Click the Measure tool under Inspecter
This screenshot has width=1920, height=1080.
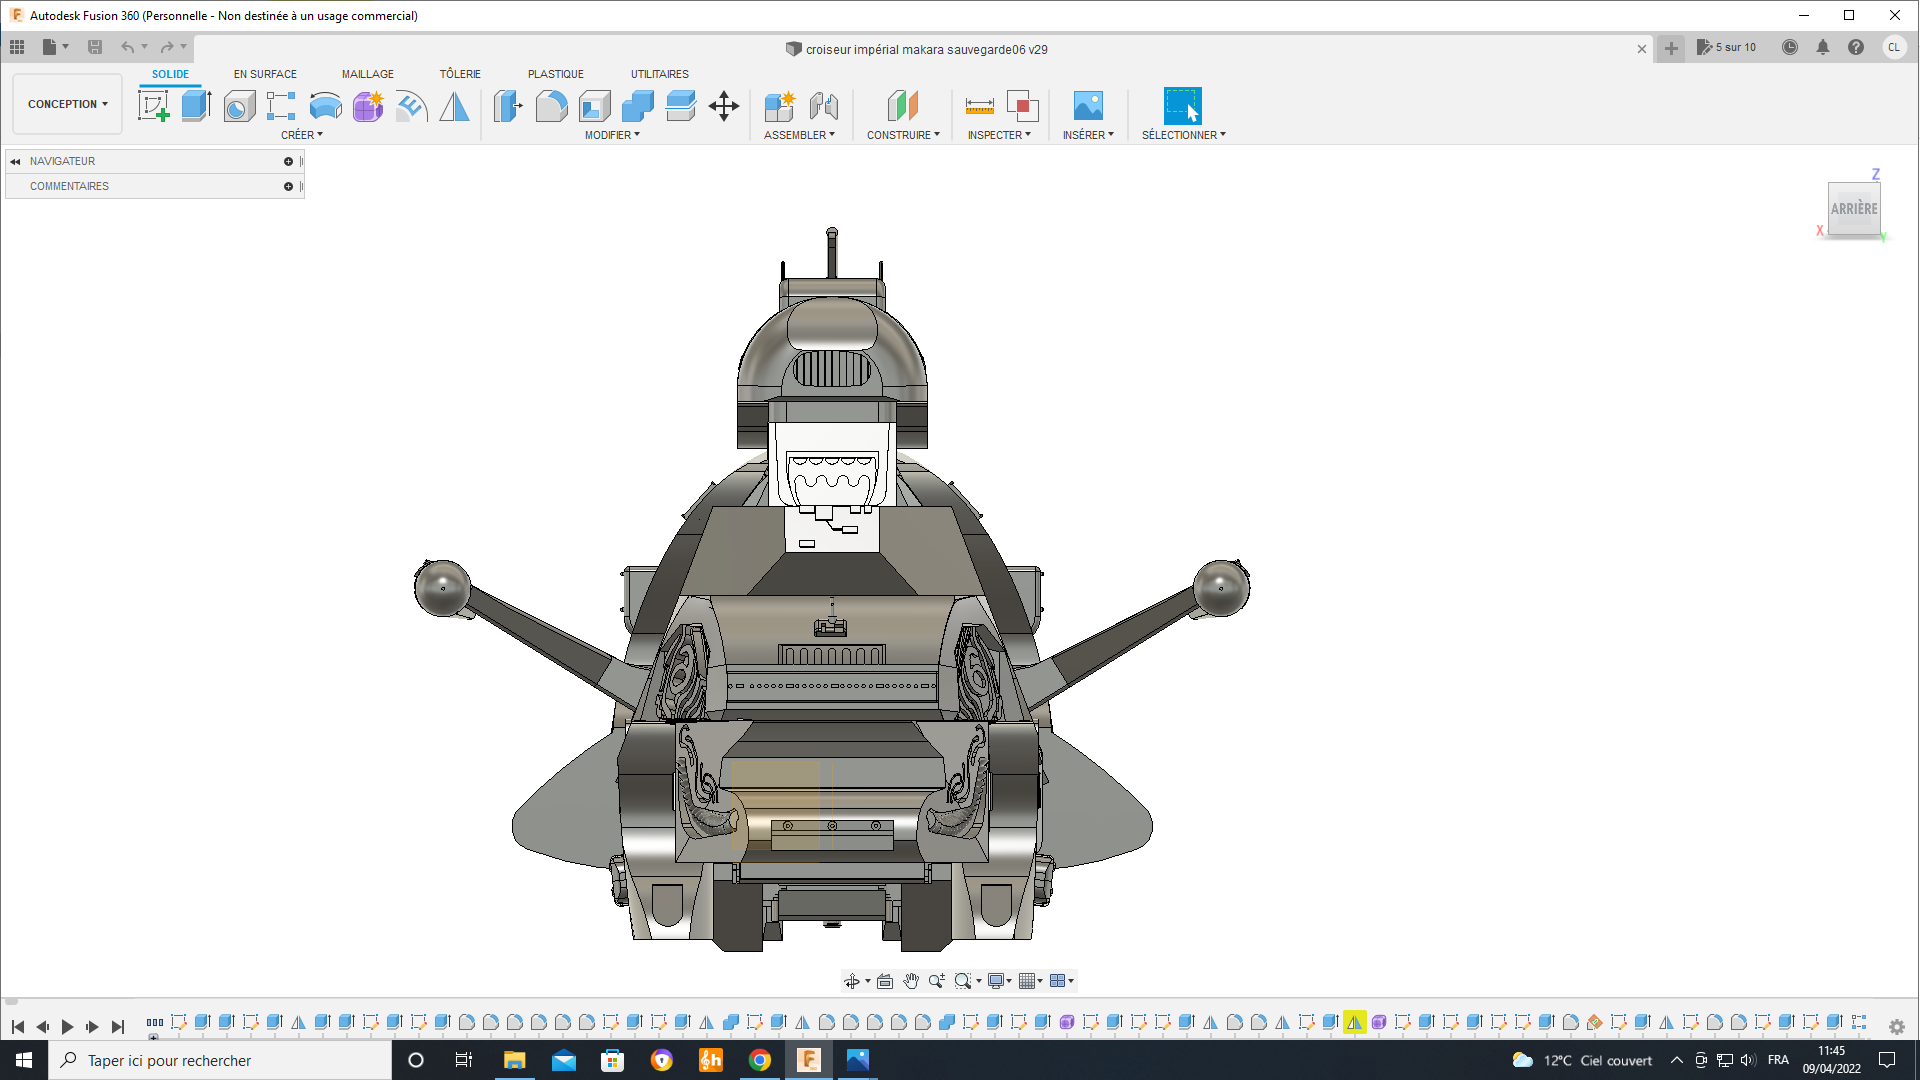[x=979, y=106]
